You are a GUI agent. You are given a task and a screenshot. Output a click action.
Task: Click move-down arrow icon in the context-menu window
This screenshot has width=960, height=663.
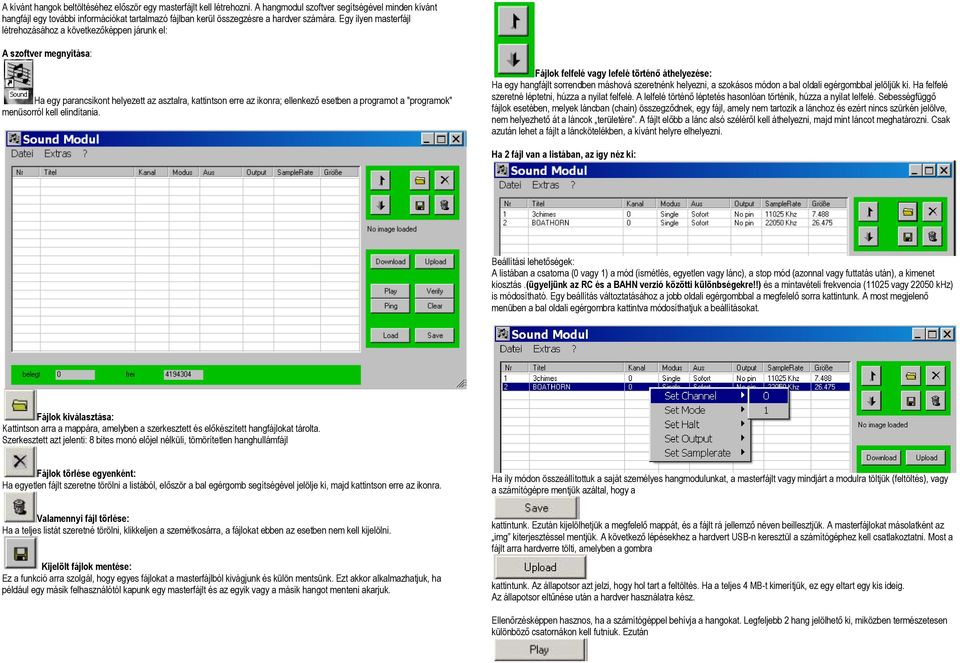coord(872,400)
